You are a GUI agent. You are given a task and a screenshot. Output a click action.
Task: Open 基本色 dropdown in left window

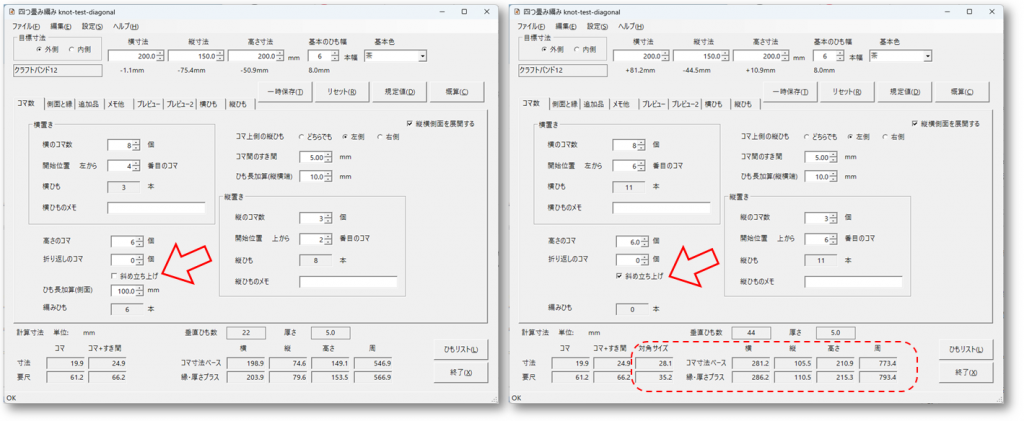point(423,57)
